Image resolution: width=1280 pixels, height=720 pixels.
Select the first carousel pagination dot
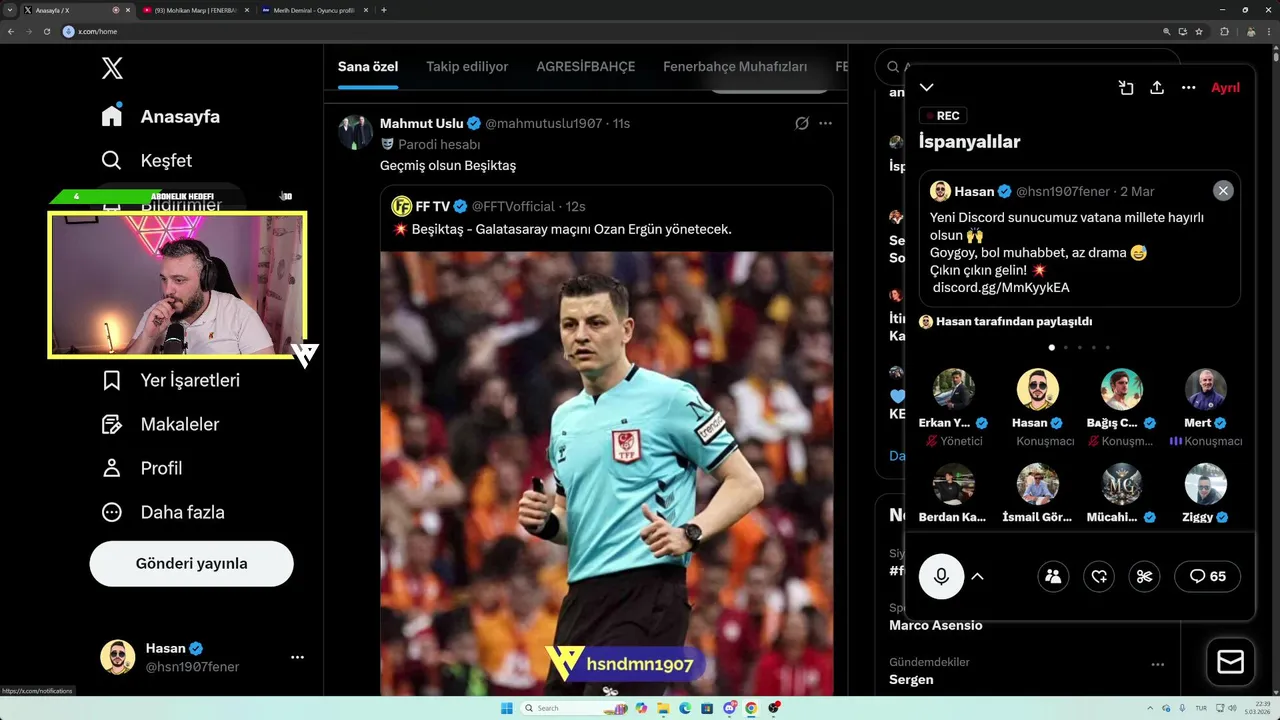(x=1051, y=348)
